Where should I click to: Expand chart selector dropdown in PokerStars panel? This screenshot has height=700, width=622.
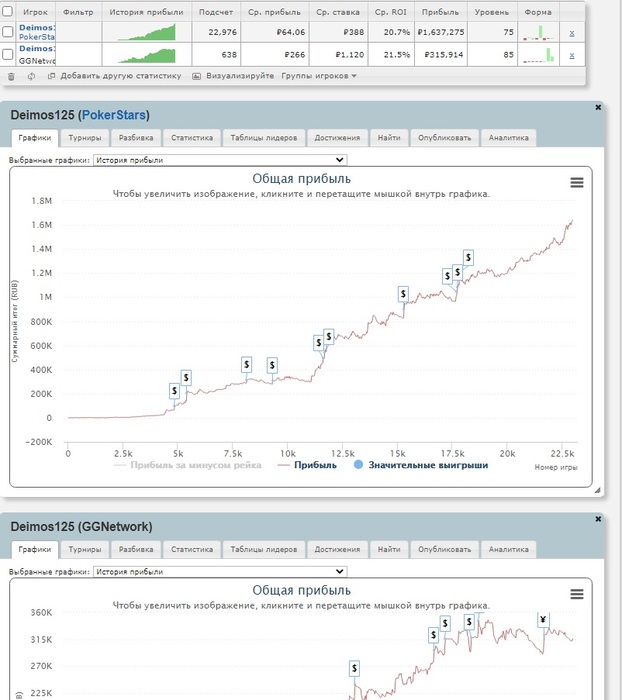[x=220, y=160]
